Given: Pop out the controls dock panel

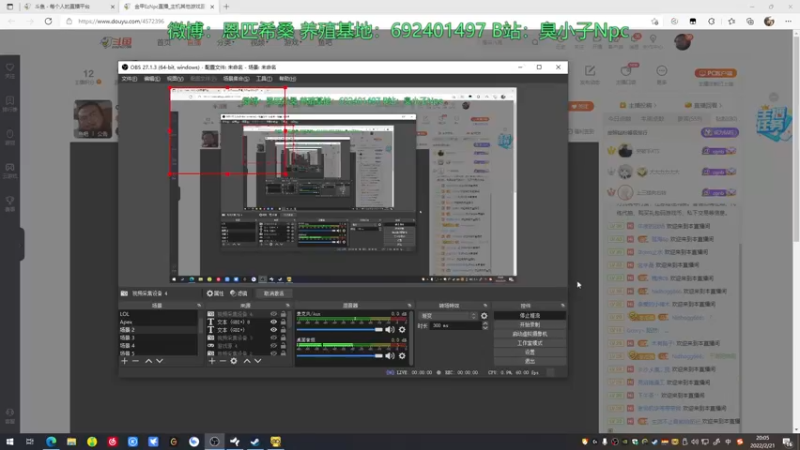Looking at the screenshot, I should (563, 306).
